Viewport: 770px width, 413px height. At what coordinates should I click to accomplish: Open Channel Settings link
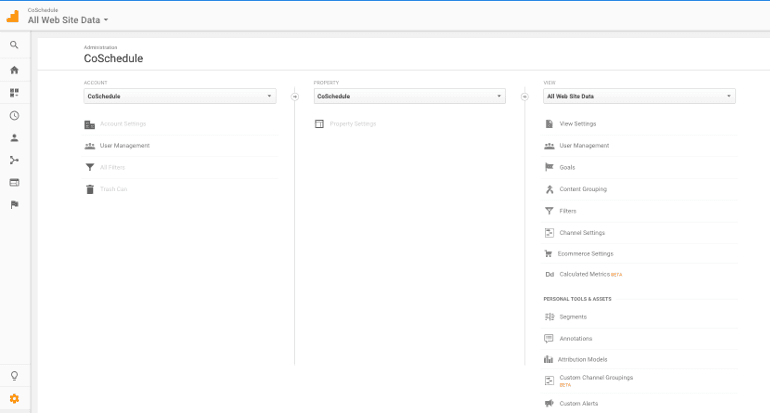click(582, 233)
